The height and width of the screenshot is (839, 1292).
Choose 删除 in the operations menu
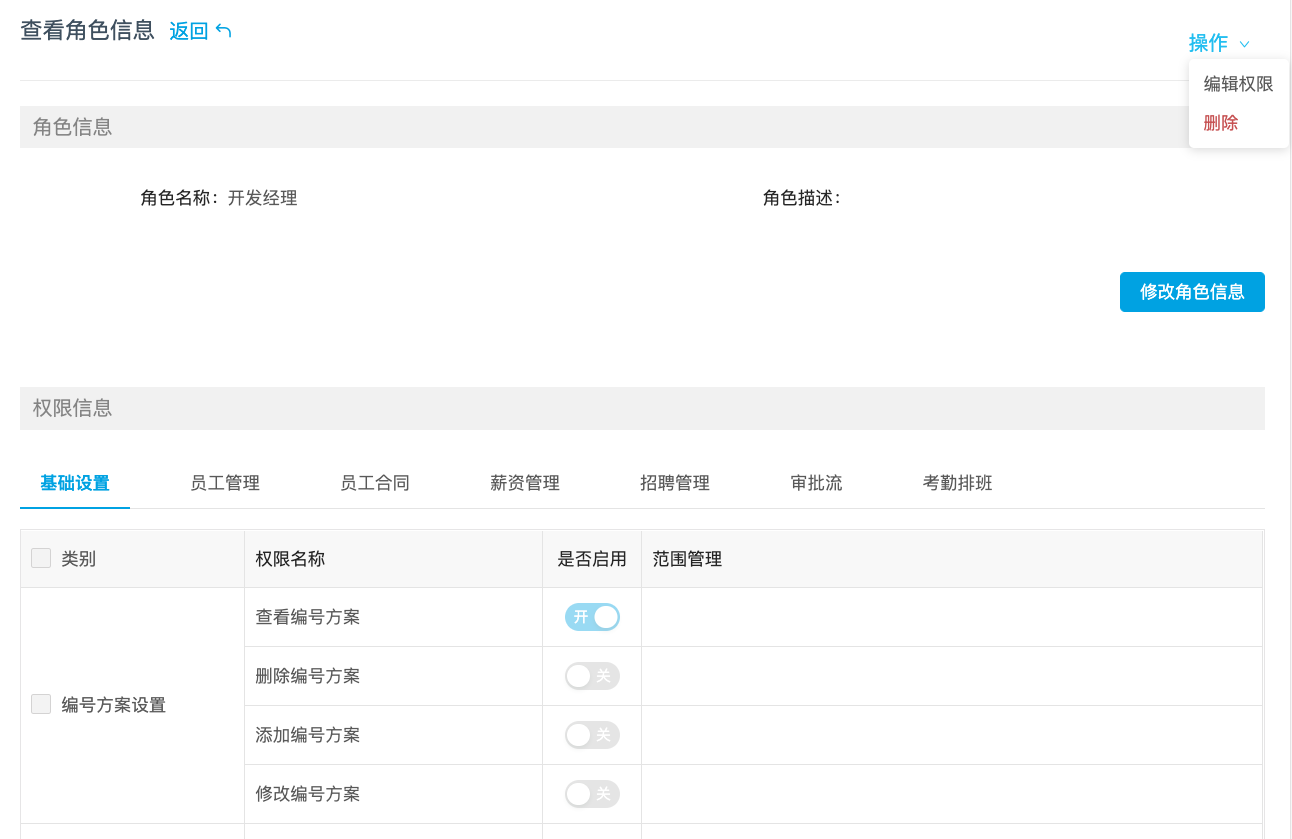click(x=1221, y=123)
